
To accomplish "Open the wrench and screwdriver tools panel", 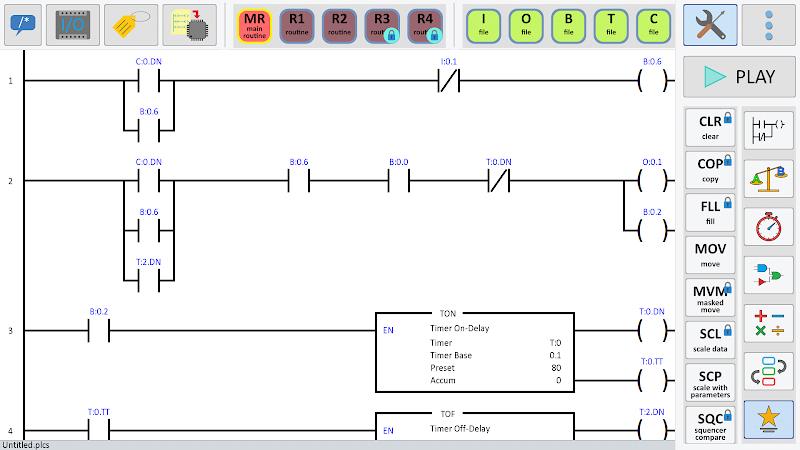I will click(x=710, y=24).
